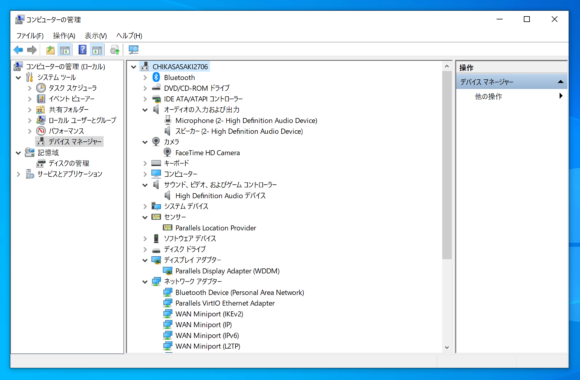Select the 記憶域 tree item
This screenshot has height=380, width=580.
(48, 152)
